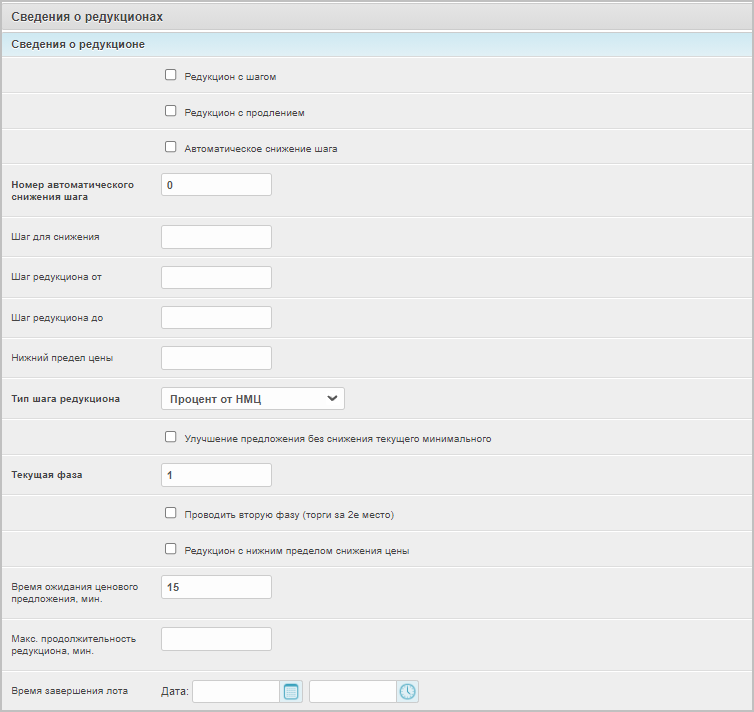Check 'Редукцион с нижним пределом' option
The width and height of the screenshot is (754, 712).
170,549
